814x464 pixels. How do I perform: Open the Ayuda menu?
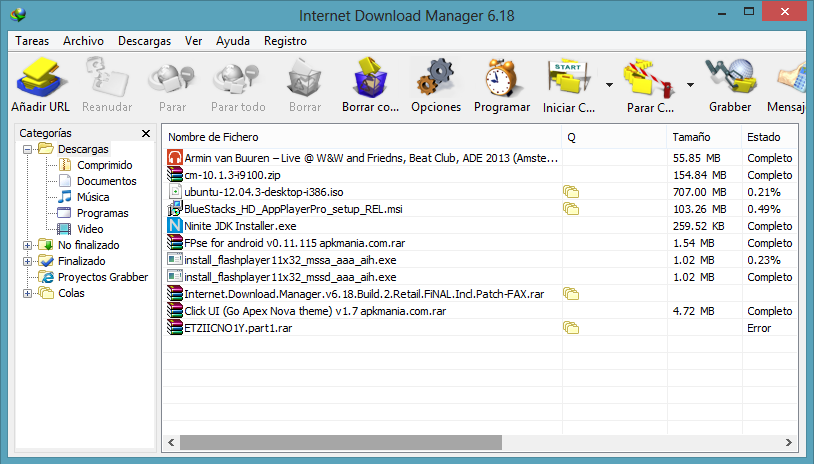pyautogui.click(x=233, y=41)
